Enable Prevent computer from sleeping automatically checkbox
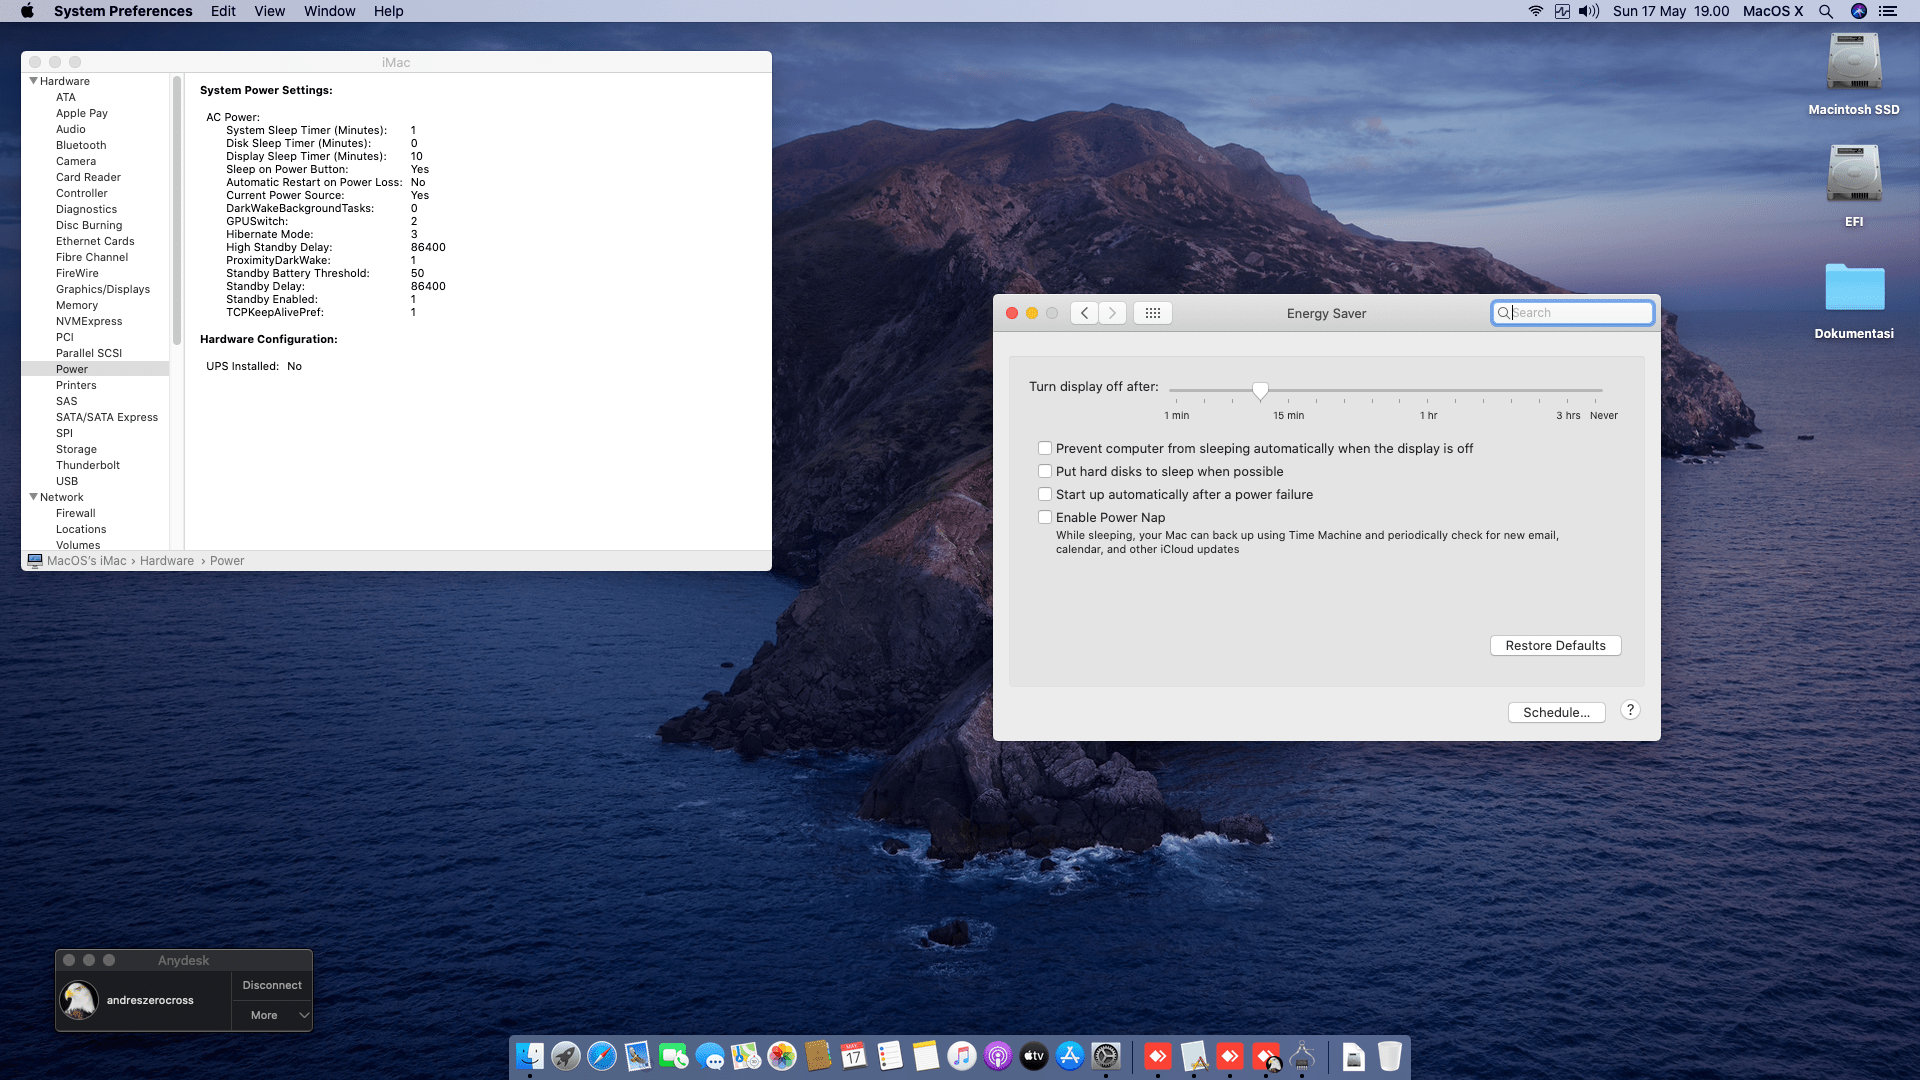This screenshot has width=1920, height=1080. (x=1045, y=448)
